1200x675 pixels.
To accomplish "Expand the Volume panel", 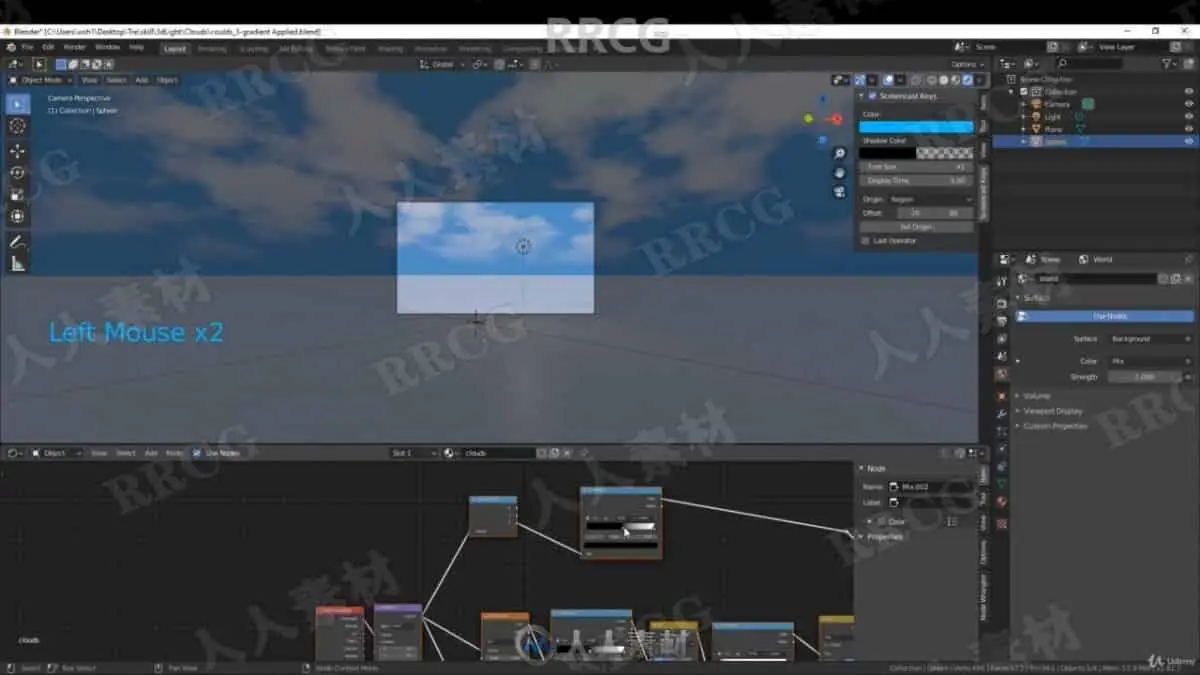I will click(1037, 396).
